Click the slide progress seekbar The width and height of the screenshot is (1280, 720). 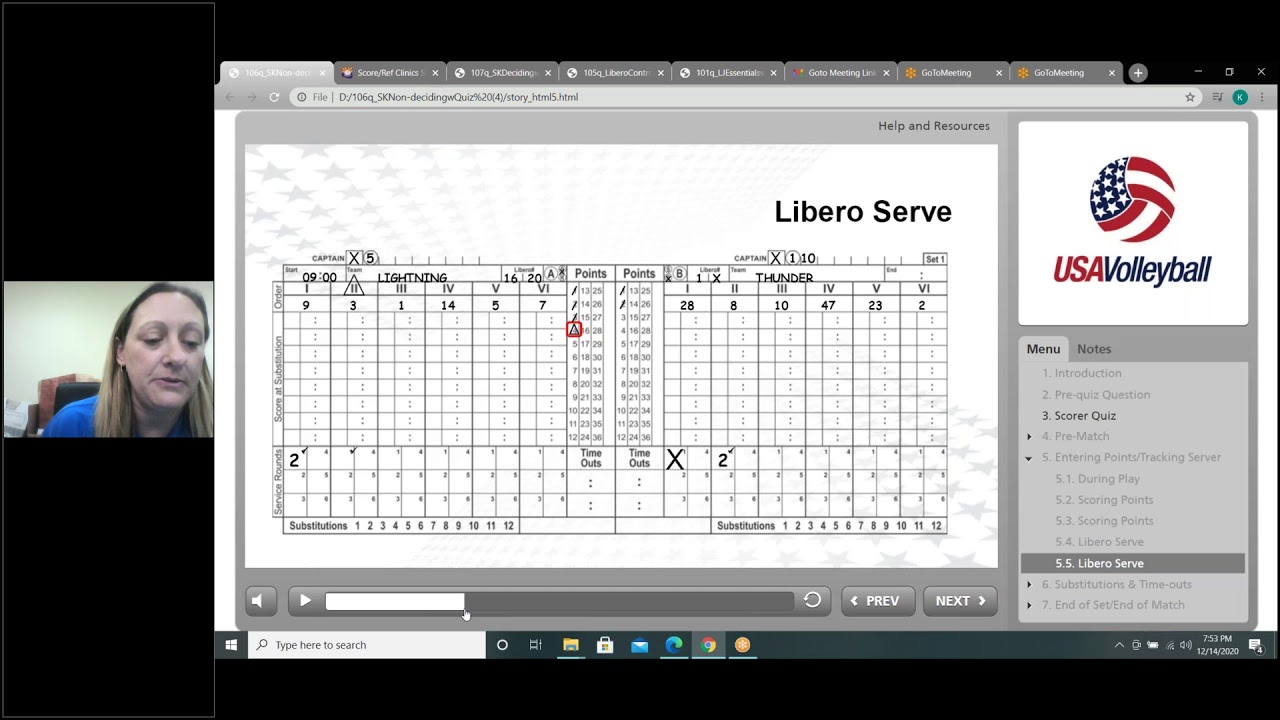tap(559, 601)
